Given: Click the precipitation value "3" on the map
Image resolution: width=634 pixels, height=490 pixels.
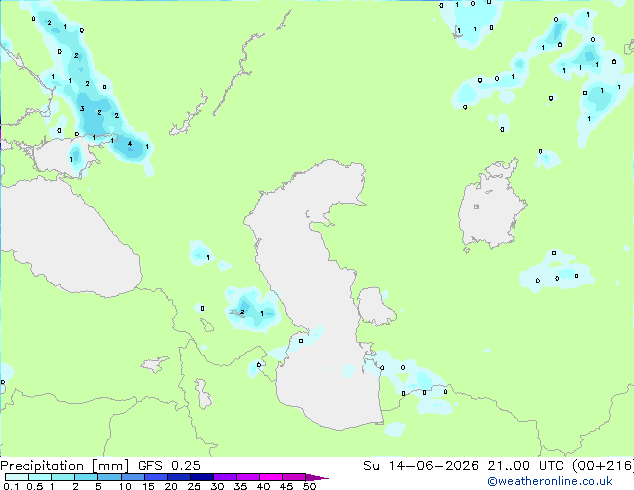Looking at the screenshot, I should coord(82,108).
